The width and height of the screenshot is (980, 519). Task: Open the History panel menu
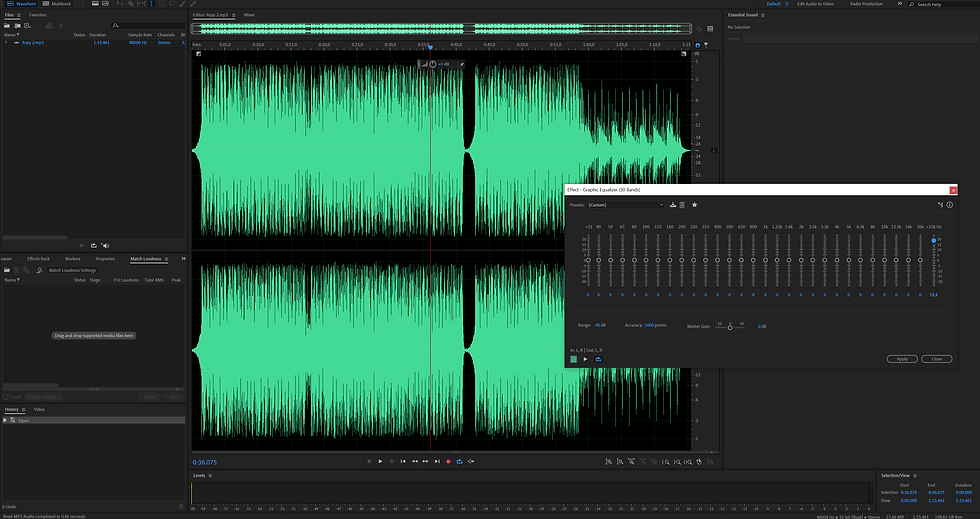(23, 410)
